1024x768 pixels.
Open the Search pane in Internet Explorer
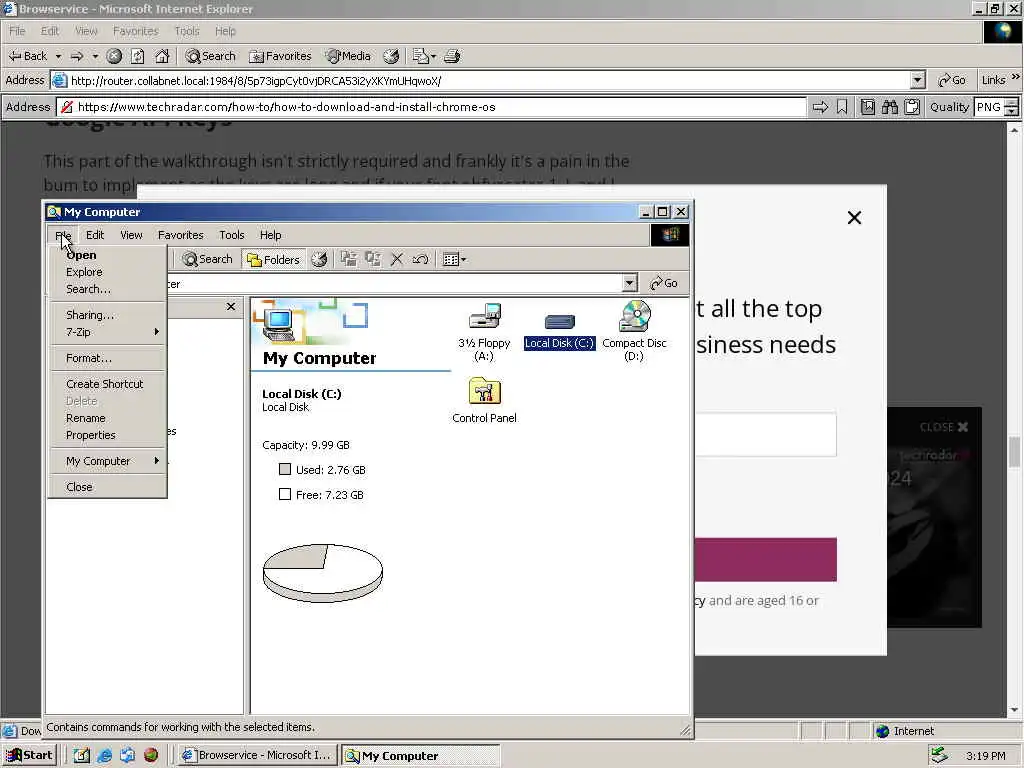click(x=210, y=56)
